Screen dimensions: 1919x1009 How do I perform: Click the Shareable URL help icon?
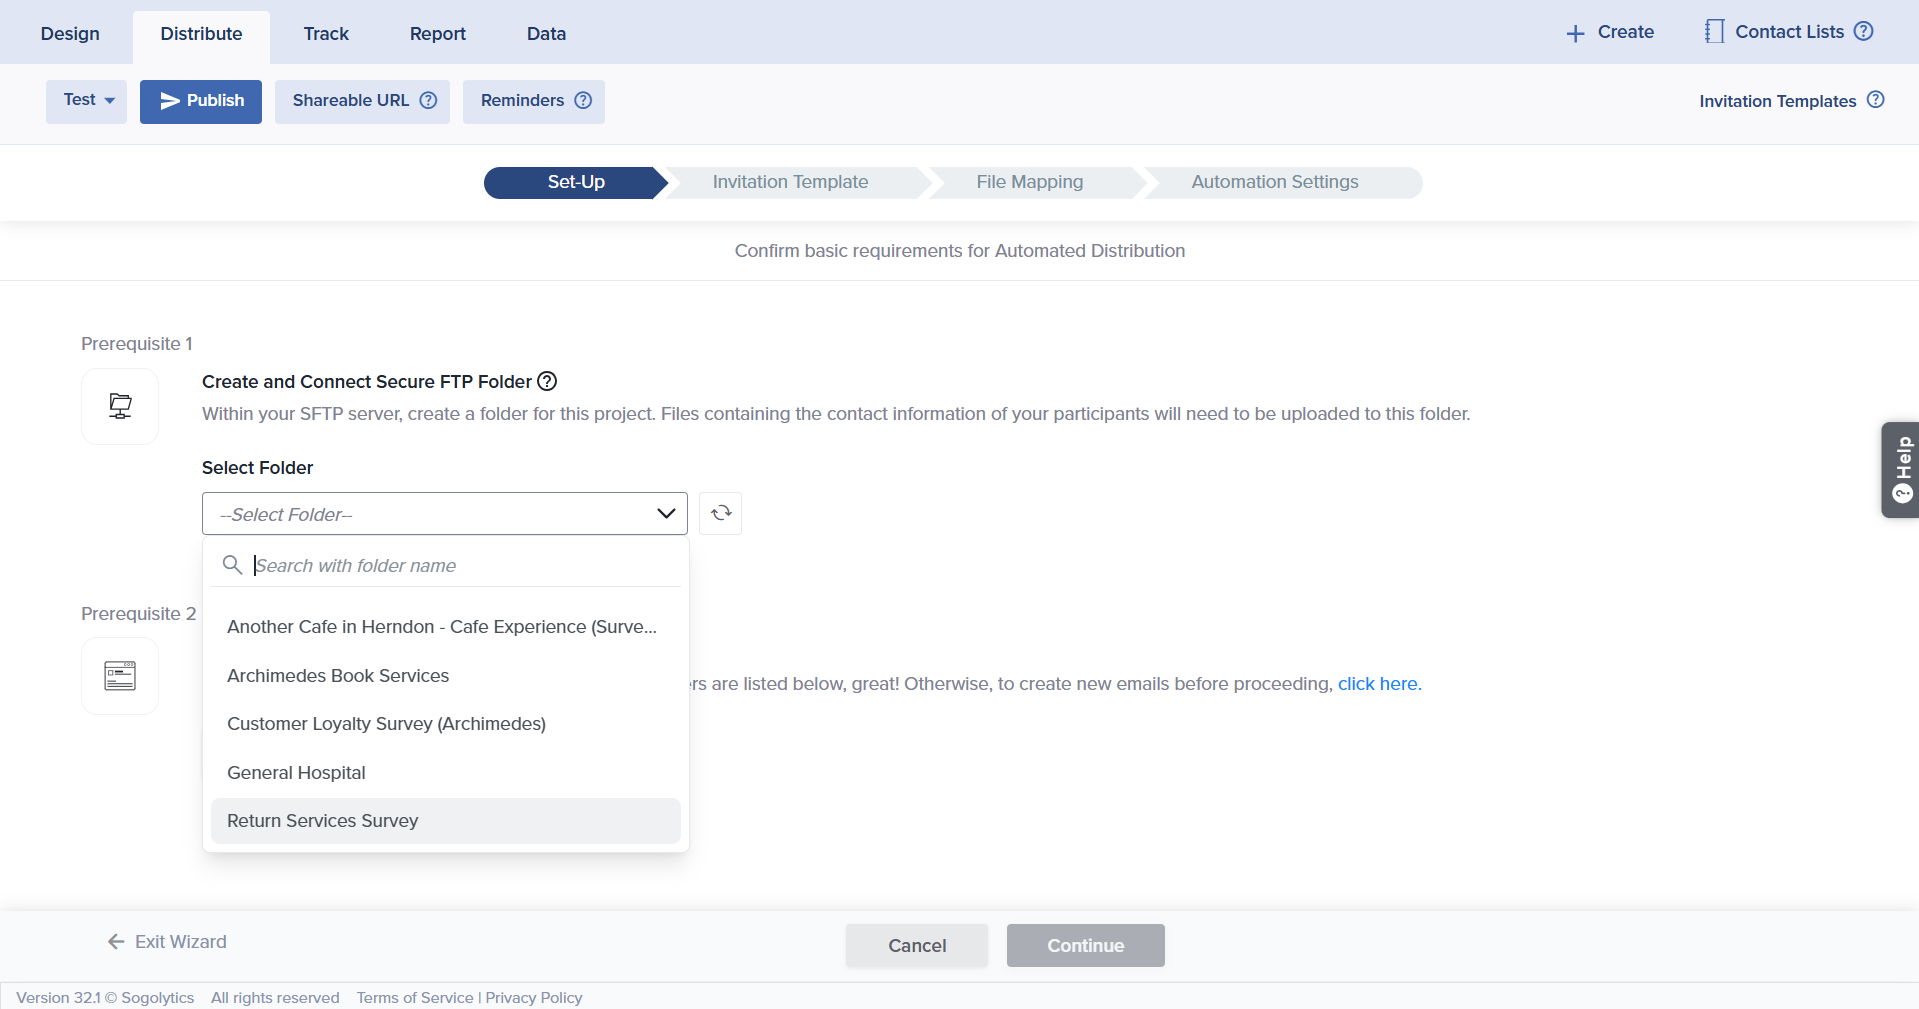[x=428, y=100]
